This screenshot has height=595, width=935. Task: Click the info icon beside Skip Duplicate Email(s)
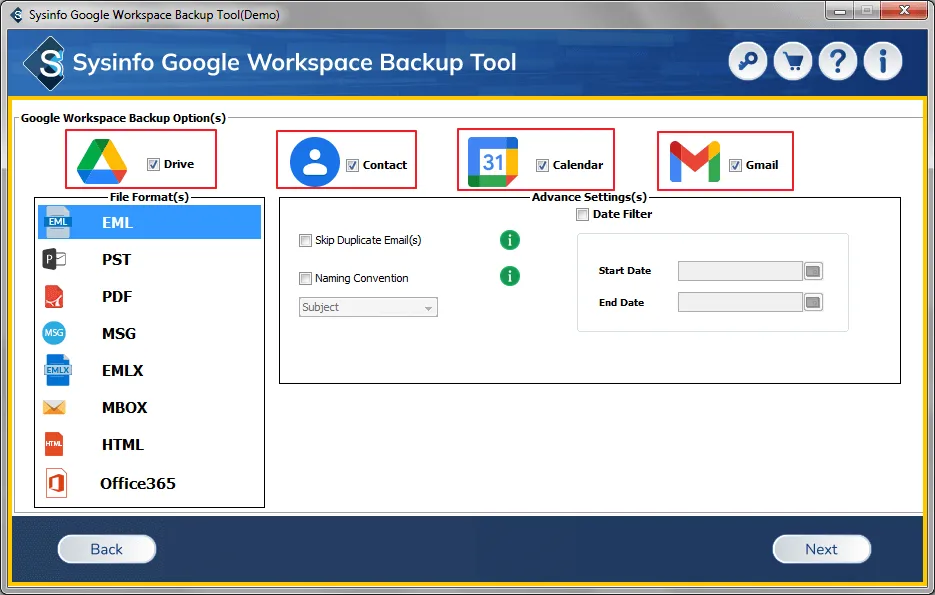point(510,240)
